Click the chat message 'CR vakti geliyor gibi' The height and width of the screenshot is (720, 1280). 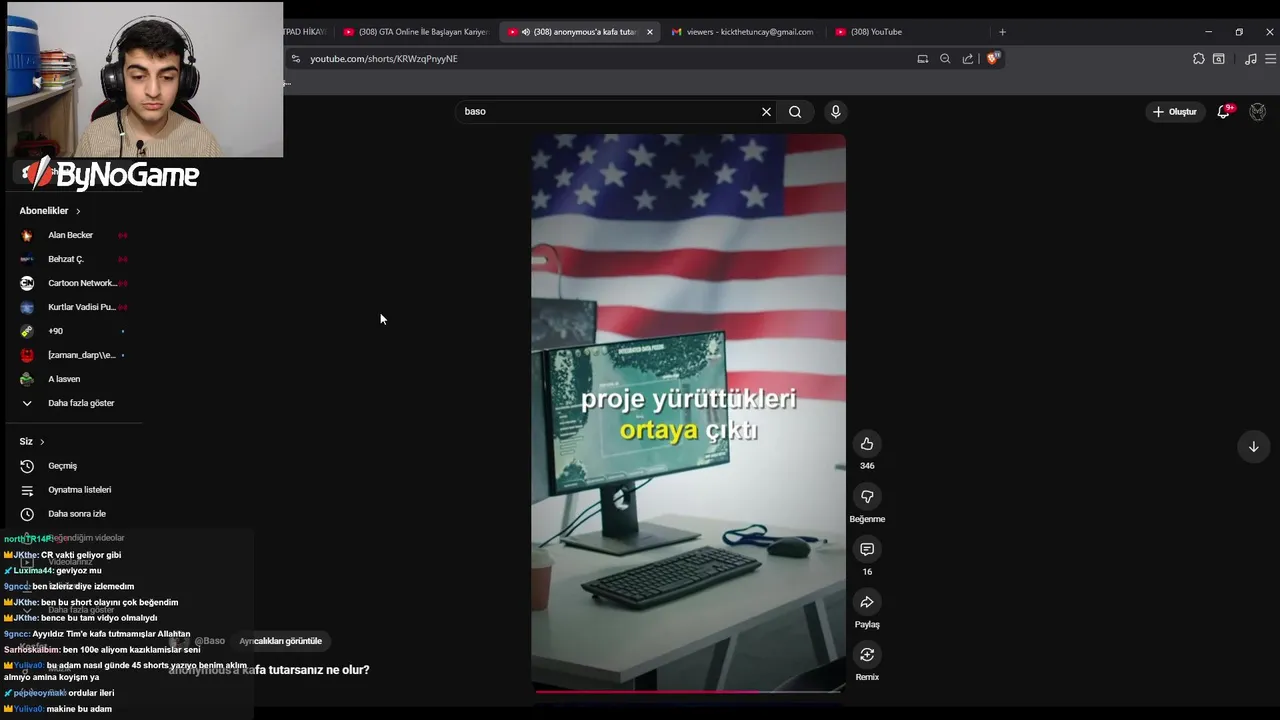coord(81,555)
